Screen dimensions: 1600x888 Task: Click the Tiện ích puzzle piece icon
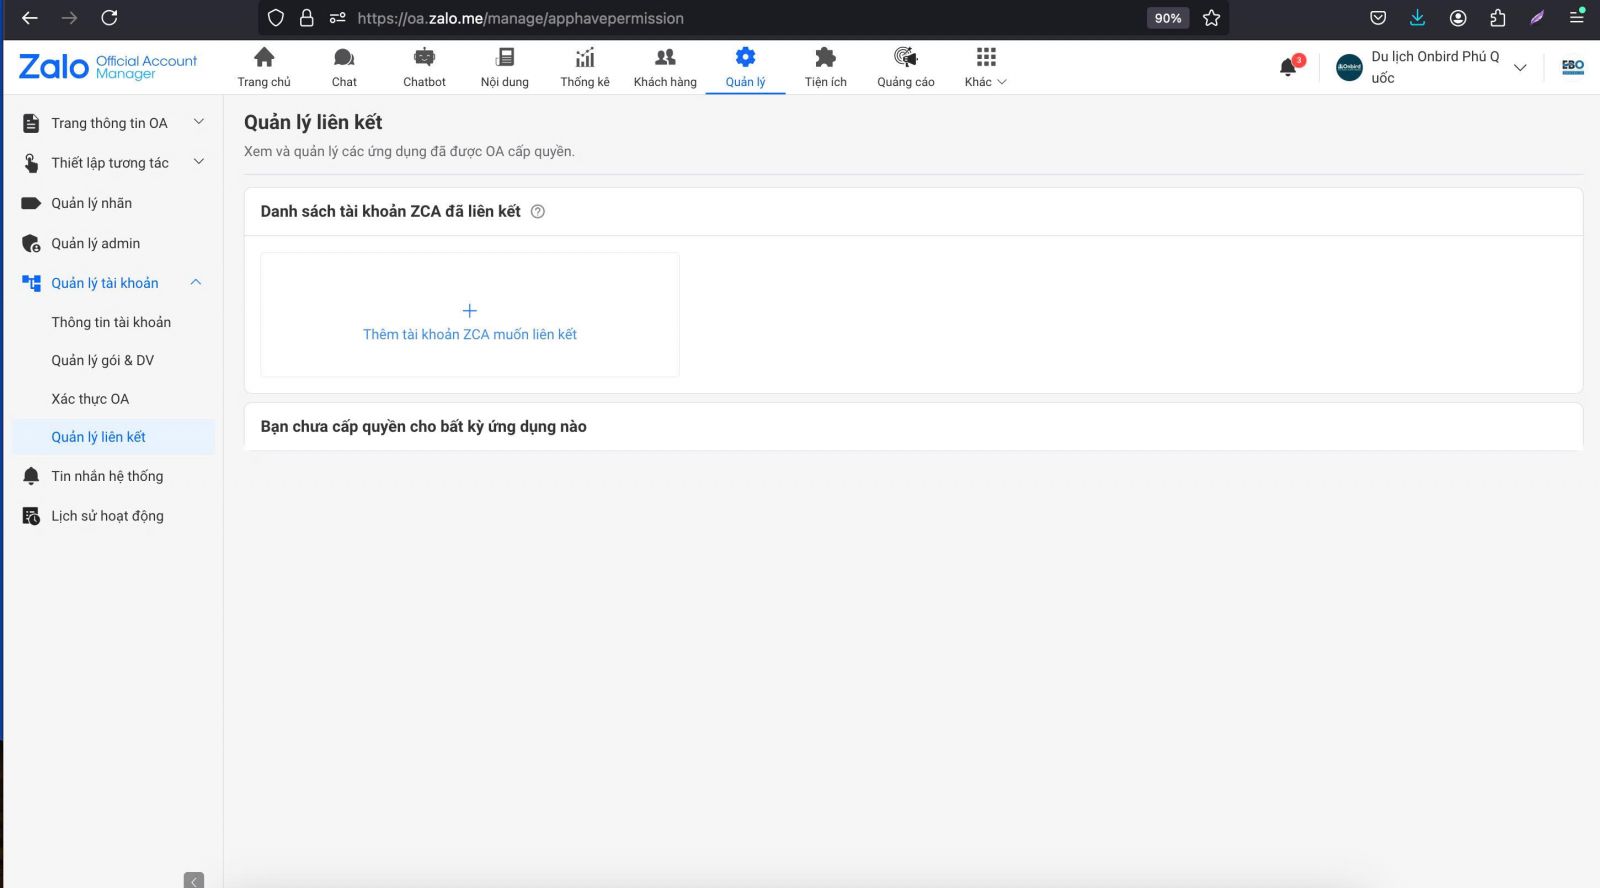825,58
